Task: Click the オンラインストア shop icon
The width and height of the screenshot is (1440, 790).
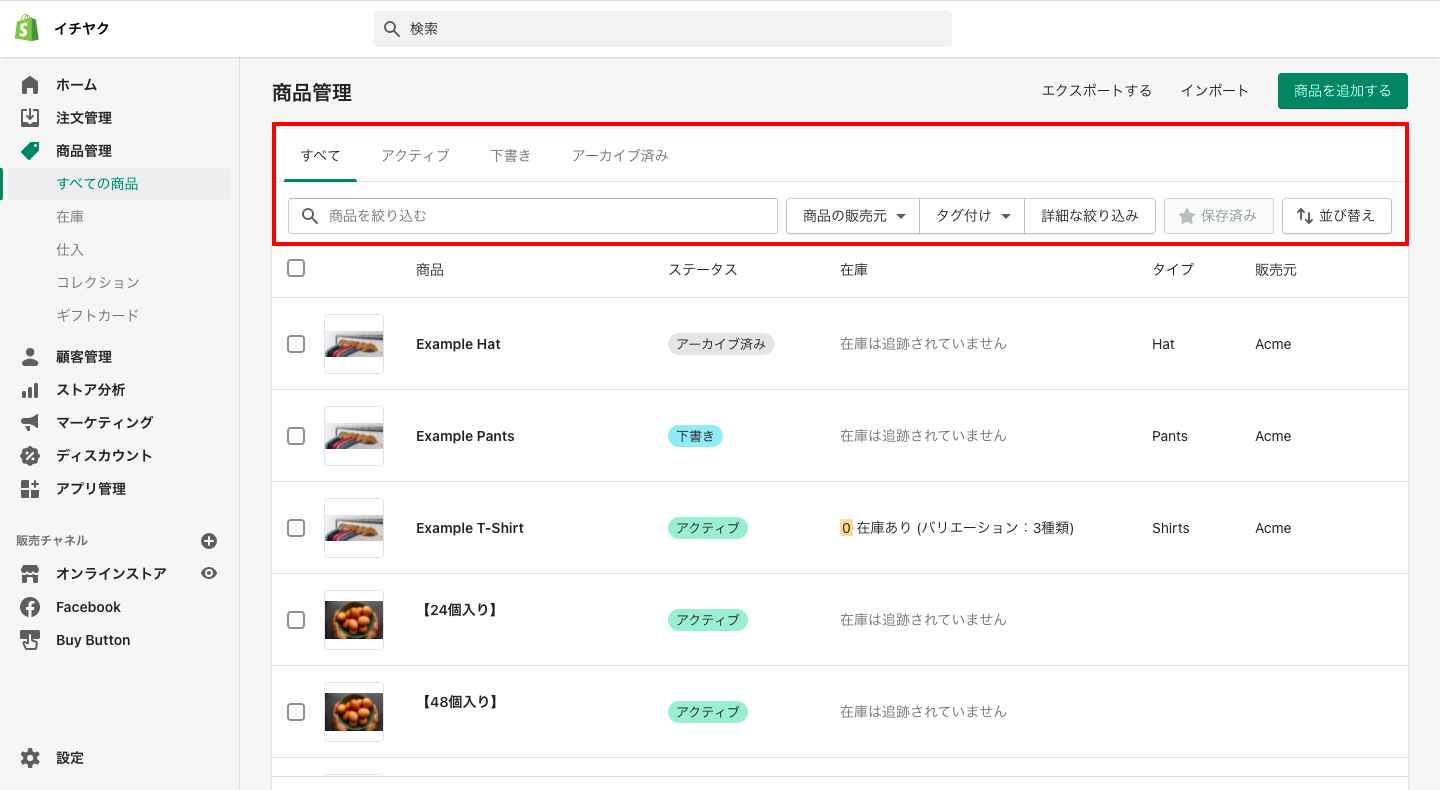Action: click(x=30, y=574)
